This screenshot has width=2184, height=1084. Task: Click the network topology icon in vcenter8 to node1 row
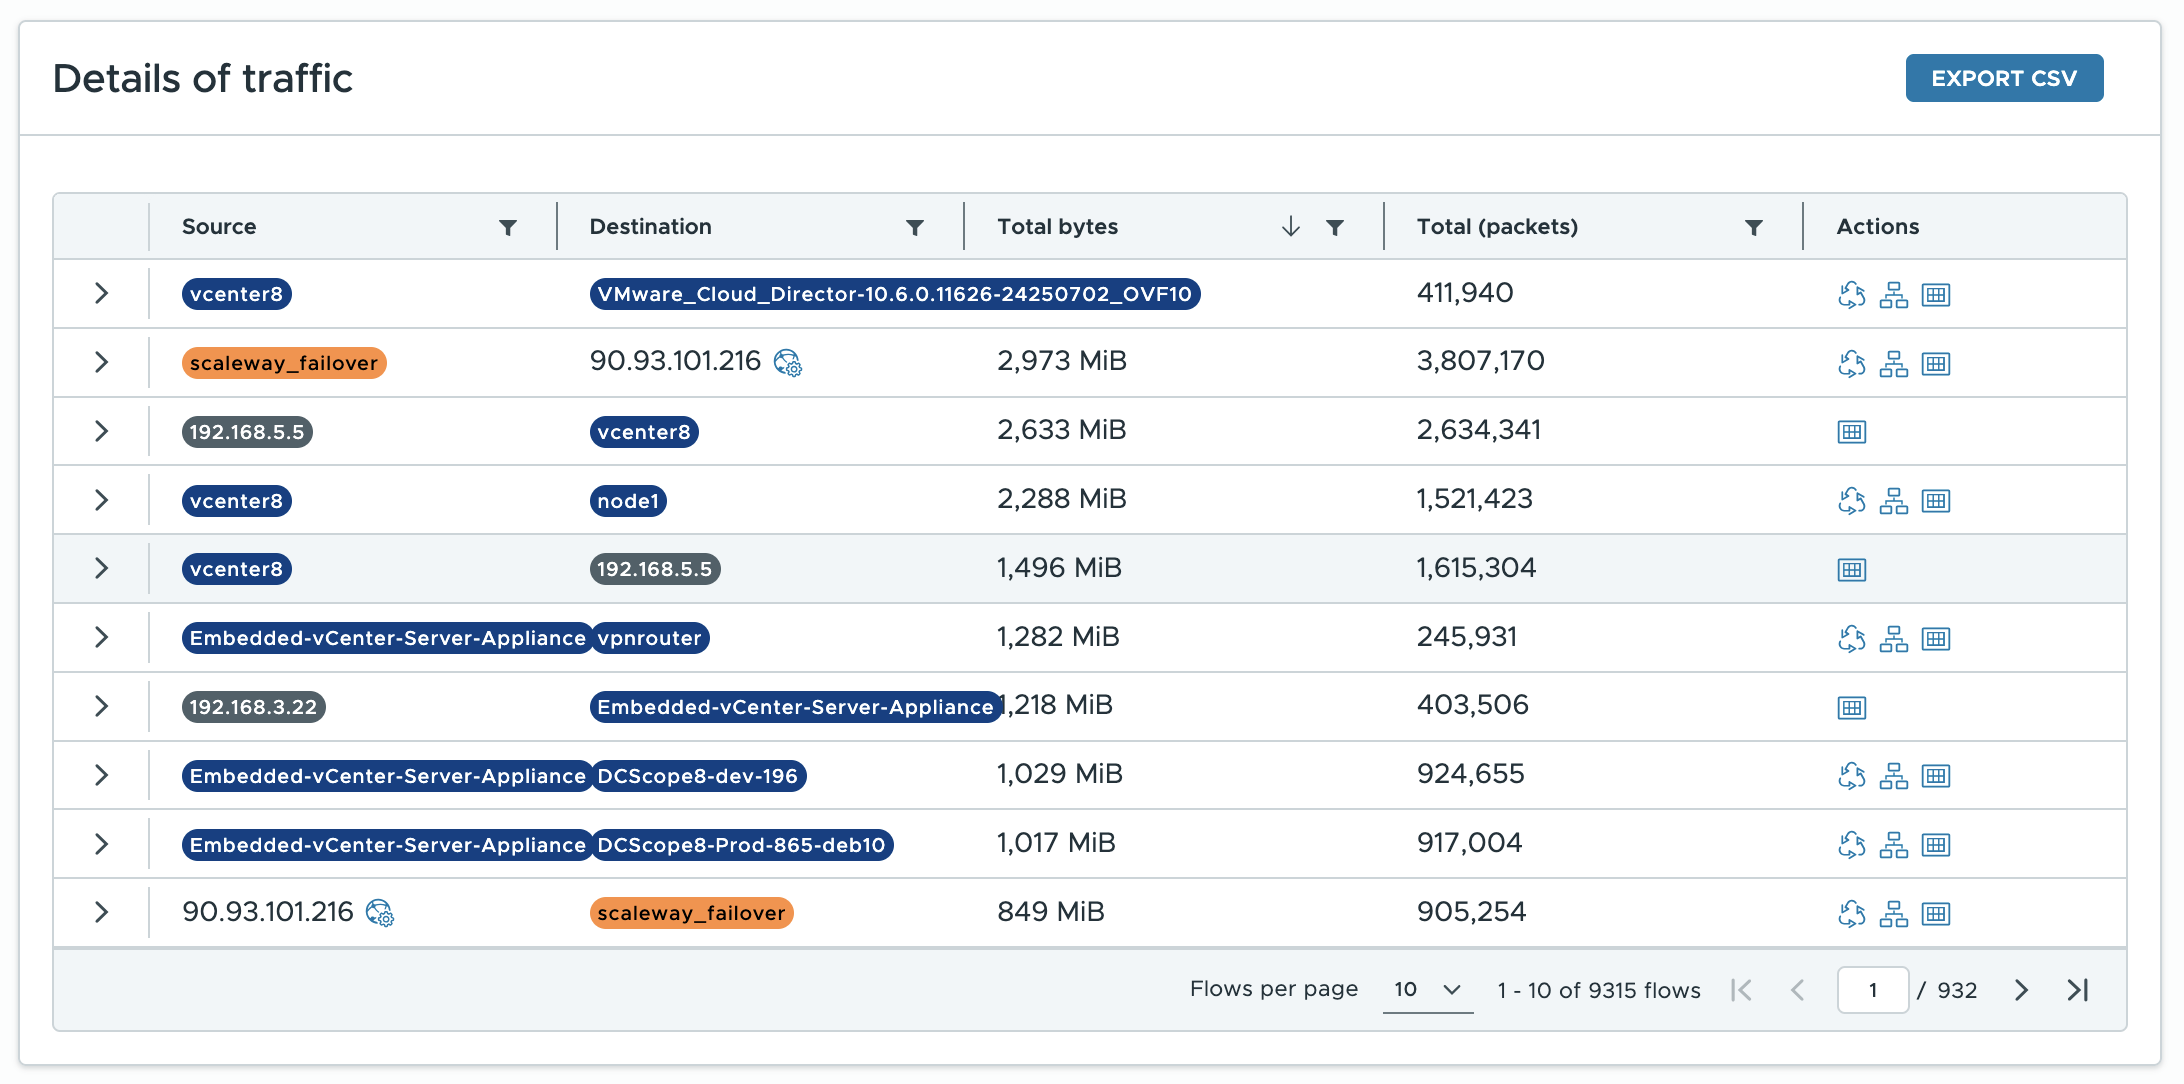1893,501
